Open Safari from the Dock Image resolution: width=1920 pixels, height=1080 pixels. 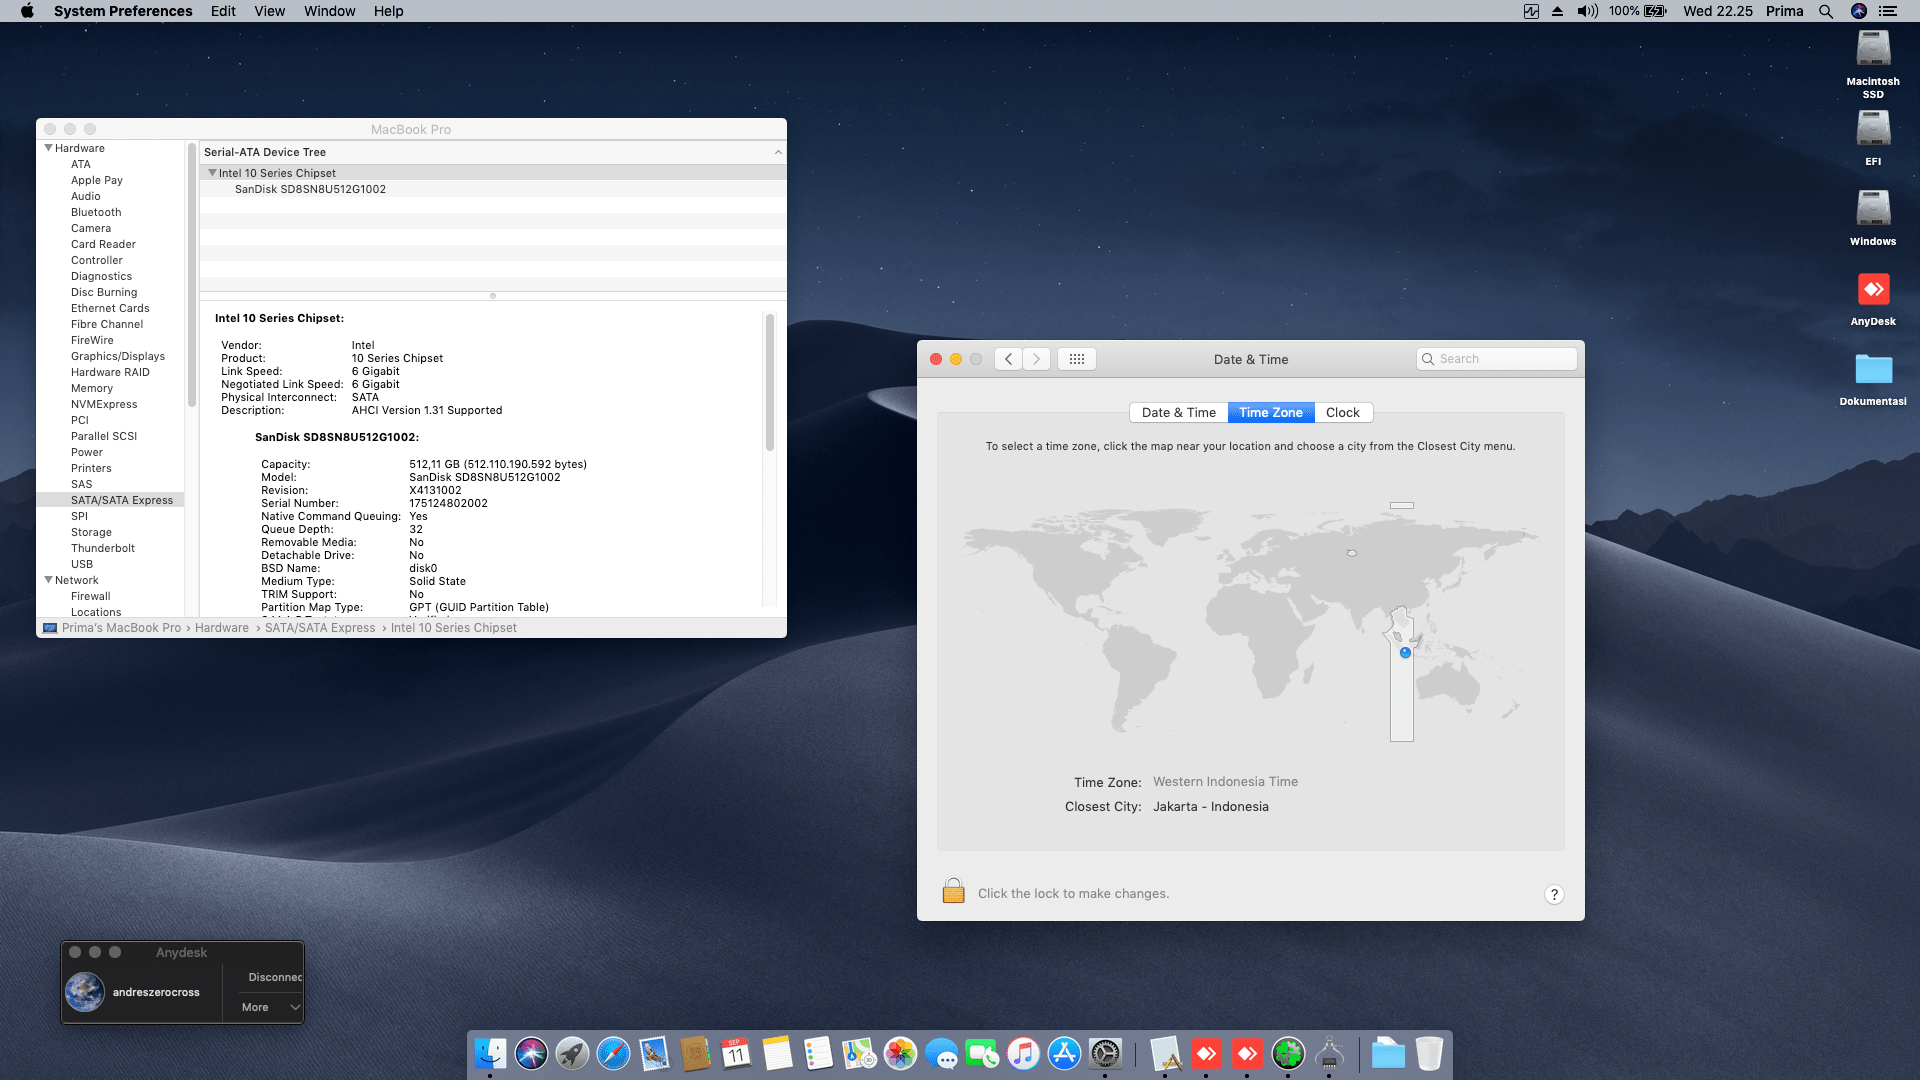click(x=613, y=1053)
